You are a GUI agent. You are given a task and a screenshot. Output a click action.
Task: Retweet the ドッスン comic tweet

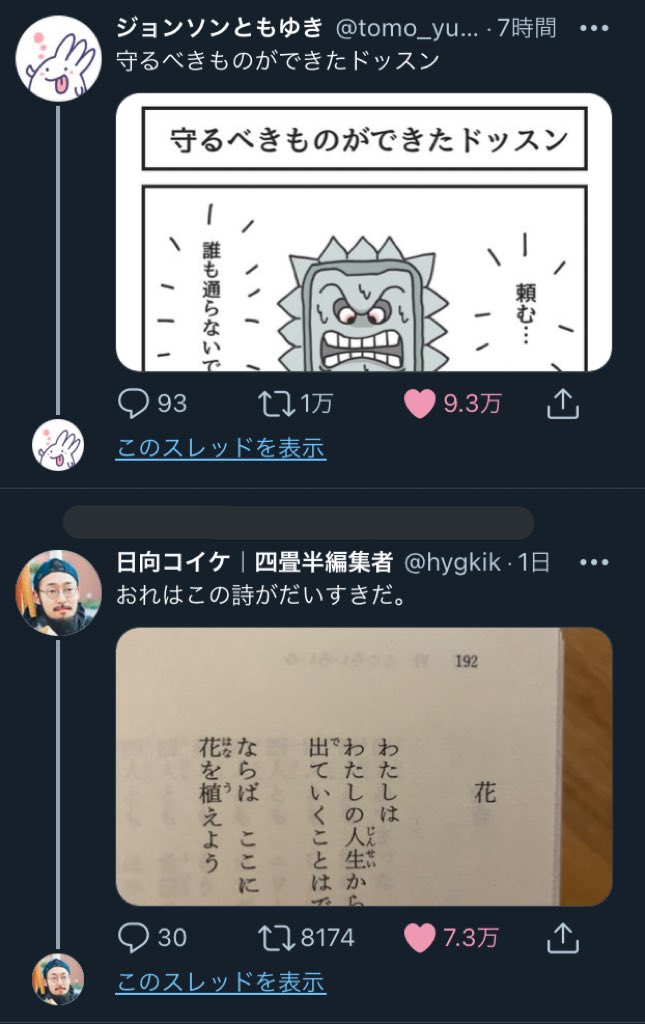click(x=276, y=404)
